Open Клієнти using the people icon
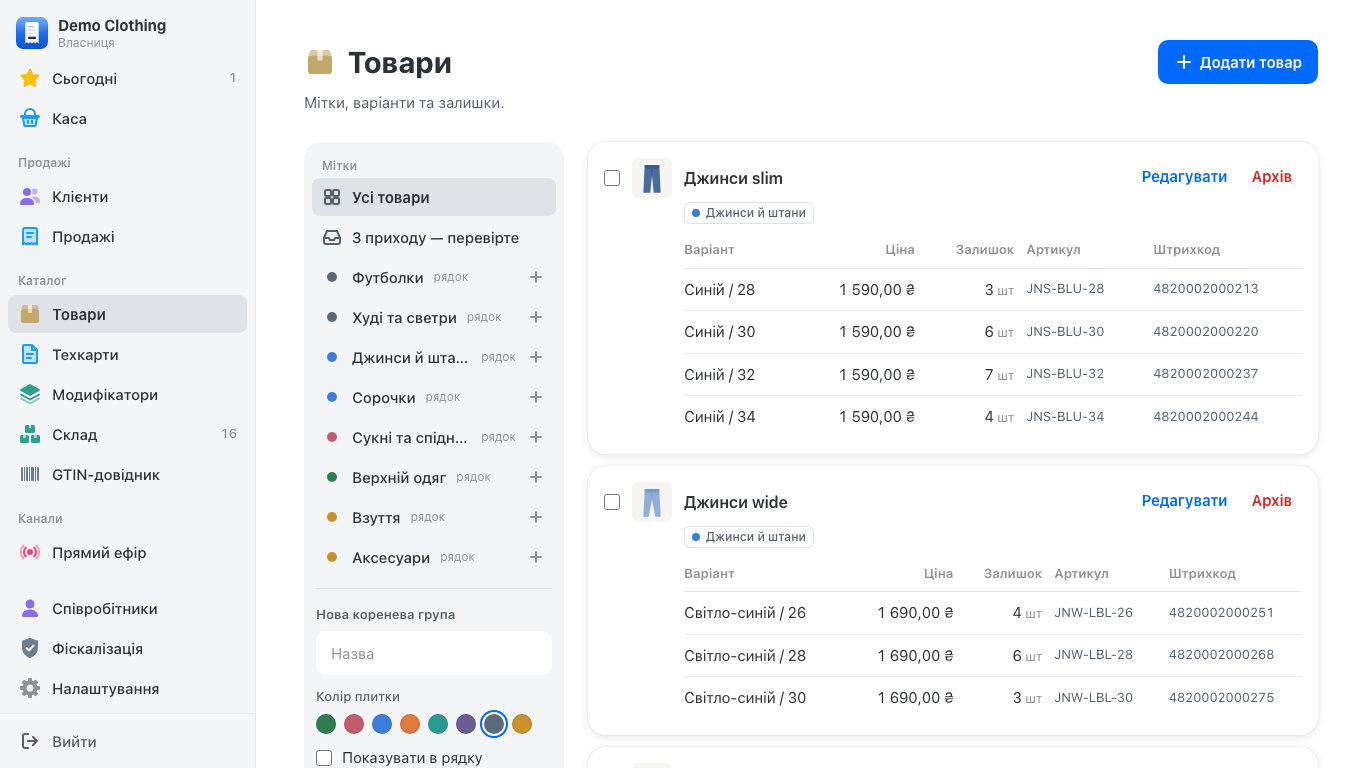The image size is (1366, 768). 30,196
